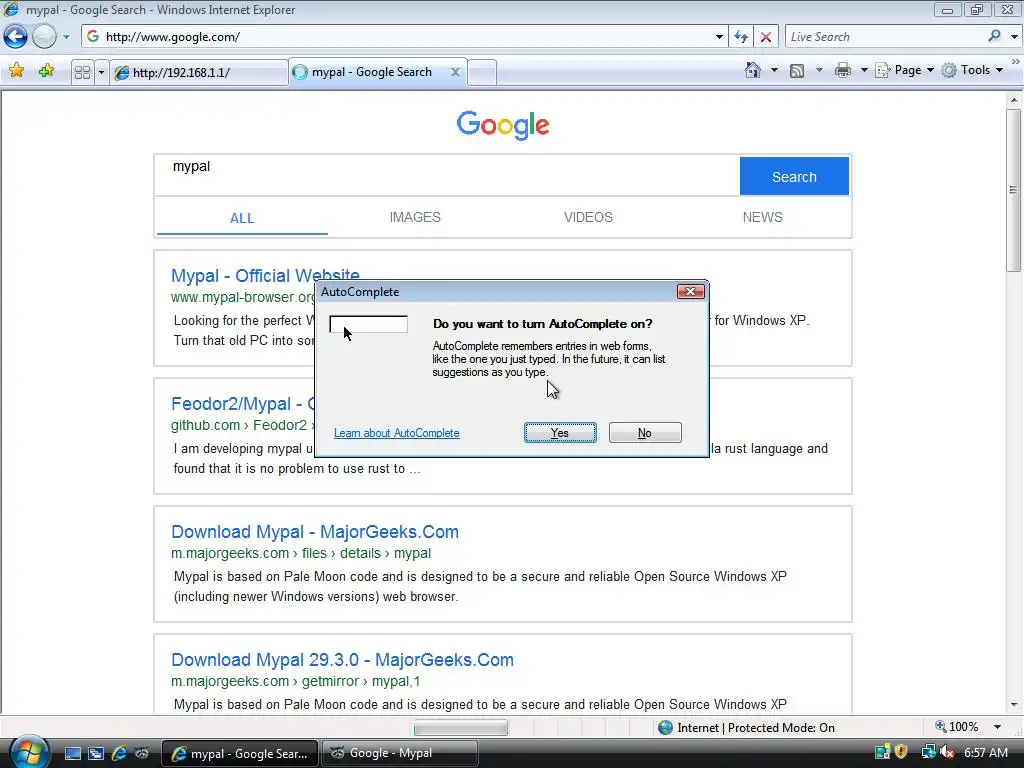Screen dimensions: 1024x768
Task: Switch to the VIDEOS results tab
Action: [x=588, y=217]
